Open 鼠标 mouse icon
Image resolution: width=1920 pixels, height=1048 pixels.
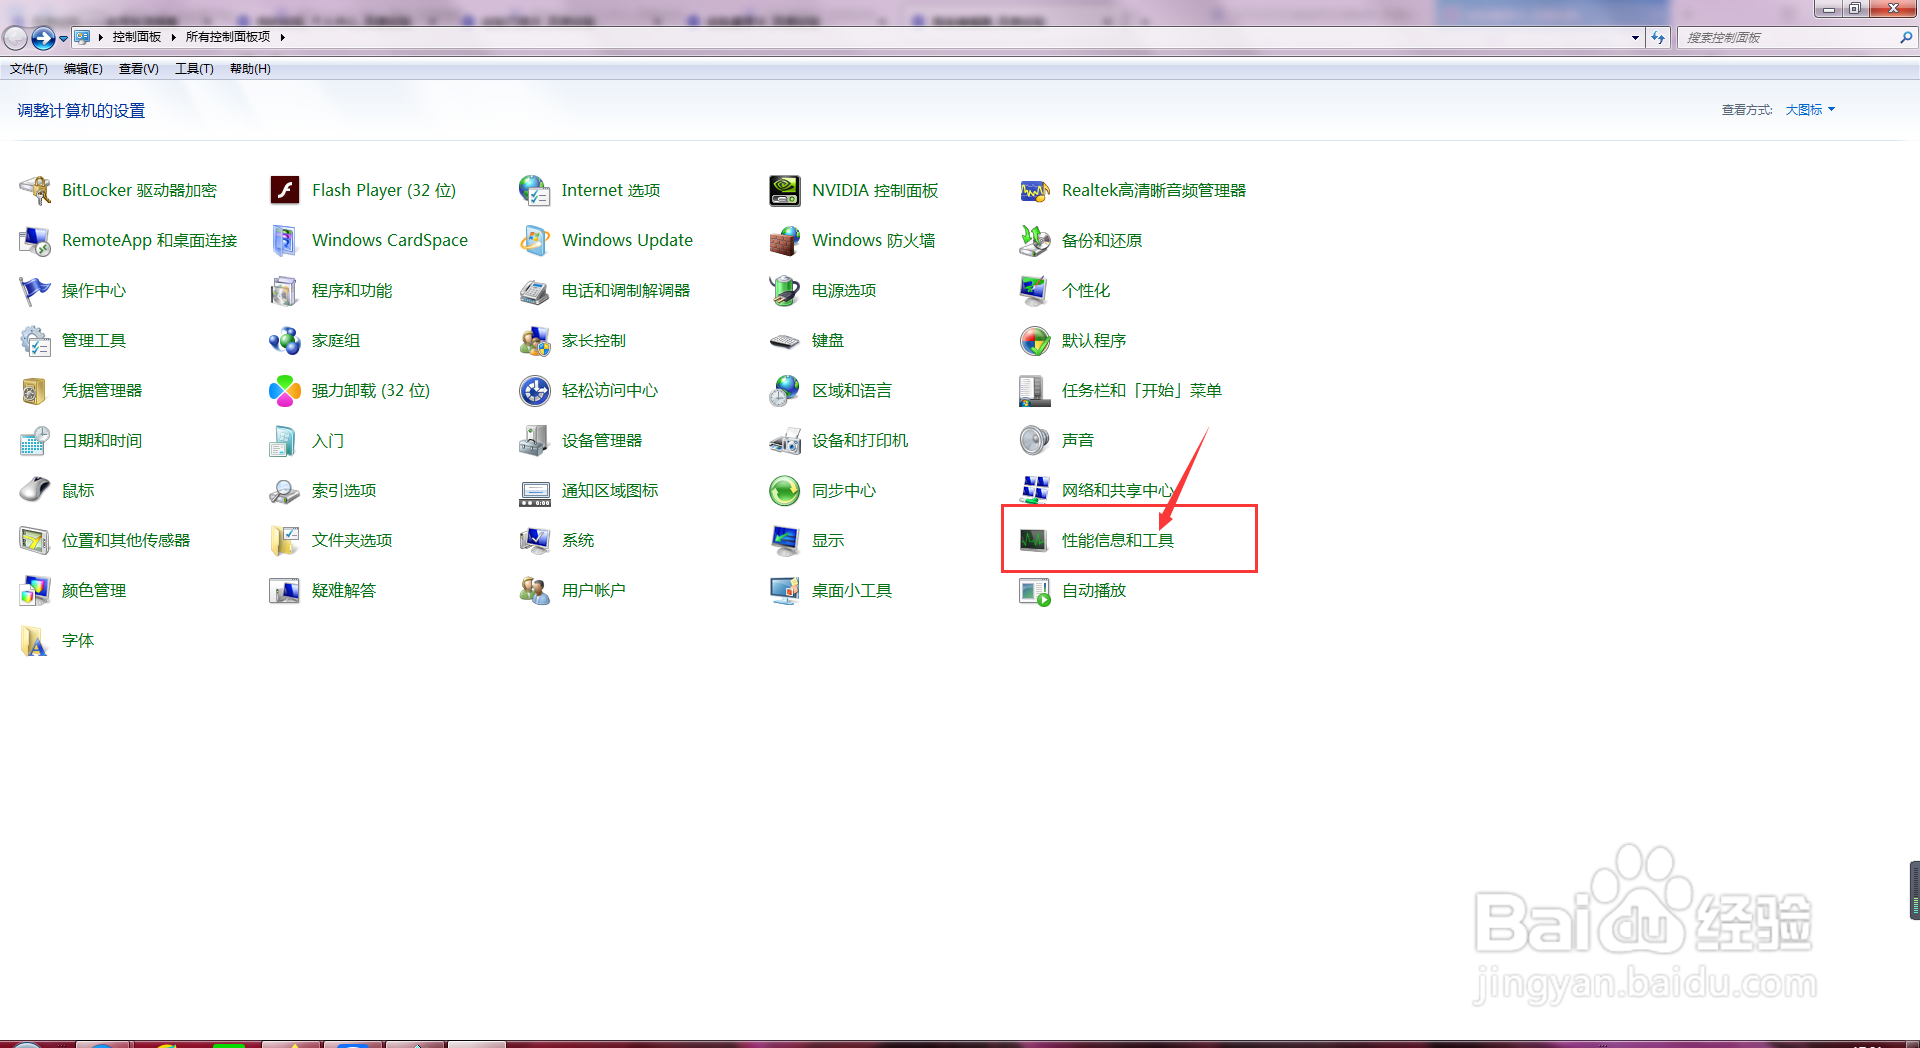35,490
